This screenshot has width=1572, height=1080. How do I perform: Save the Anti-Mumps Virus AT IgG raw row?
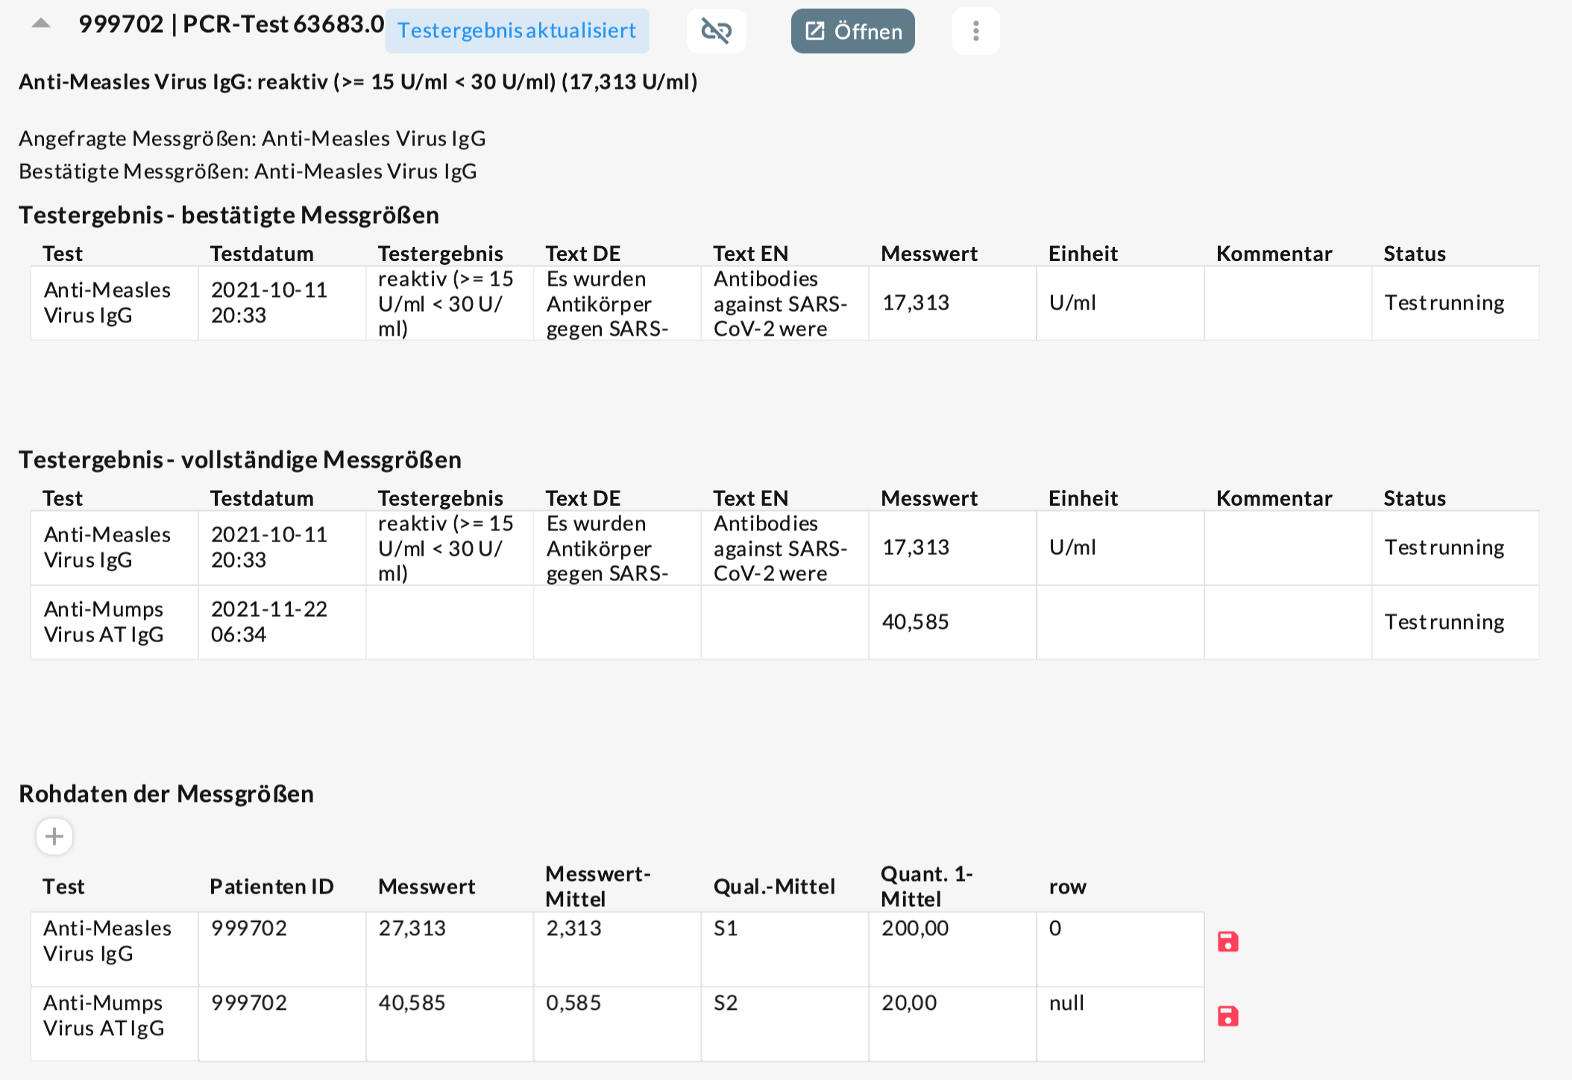(1228, 1016)
